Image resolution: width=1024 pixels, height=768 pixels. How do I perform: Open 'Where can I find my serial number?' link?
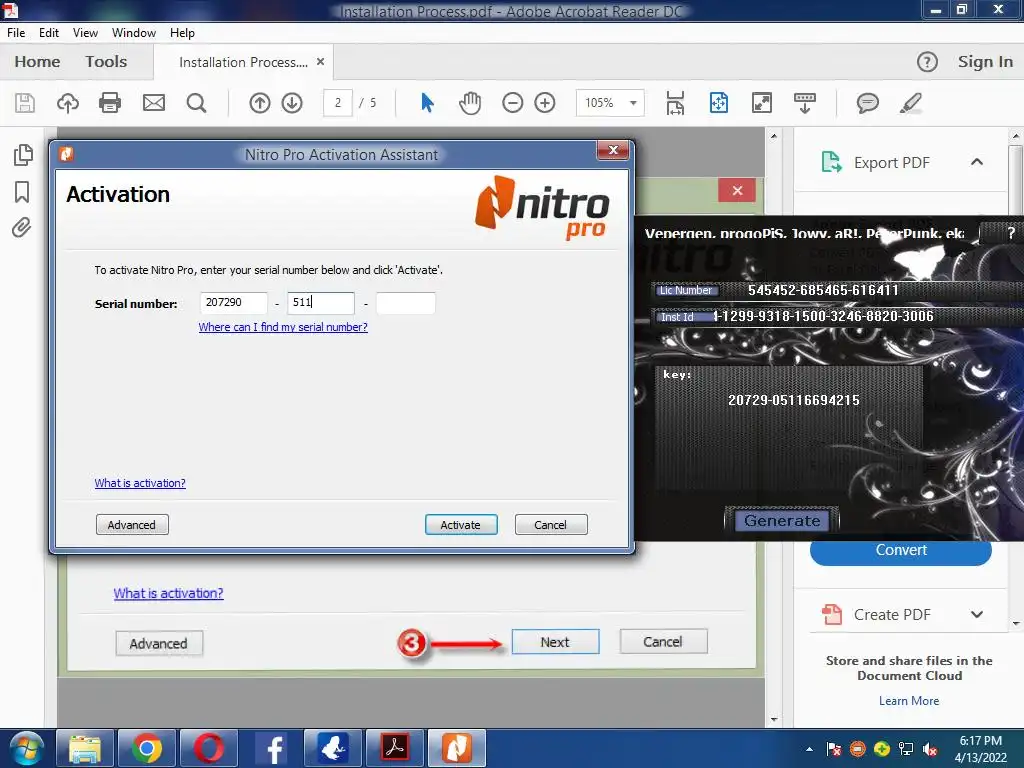click(283, 327)
